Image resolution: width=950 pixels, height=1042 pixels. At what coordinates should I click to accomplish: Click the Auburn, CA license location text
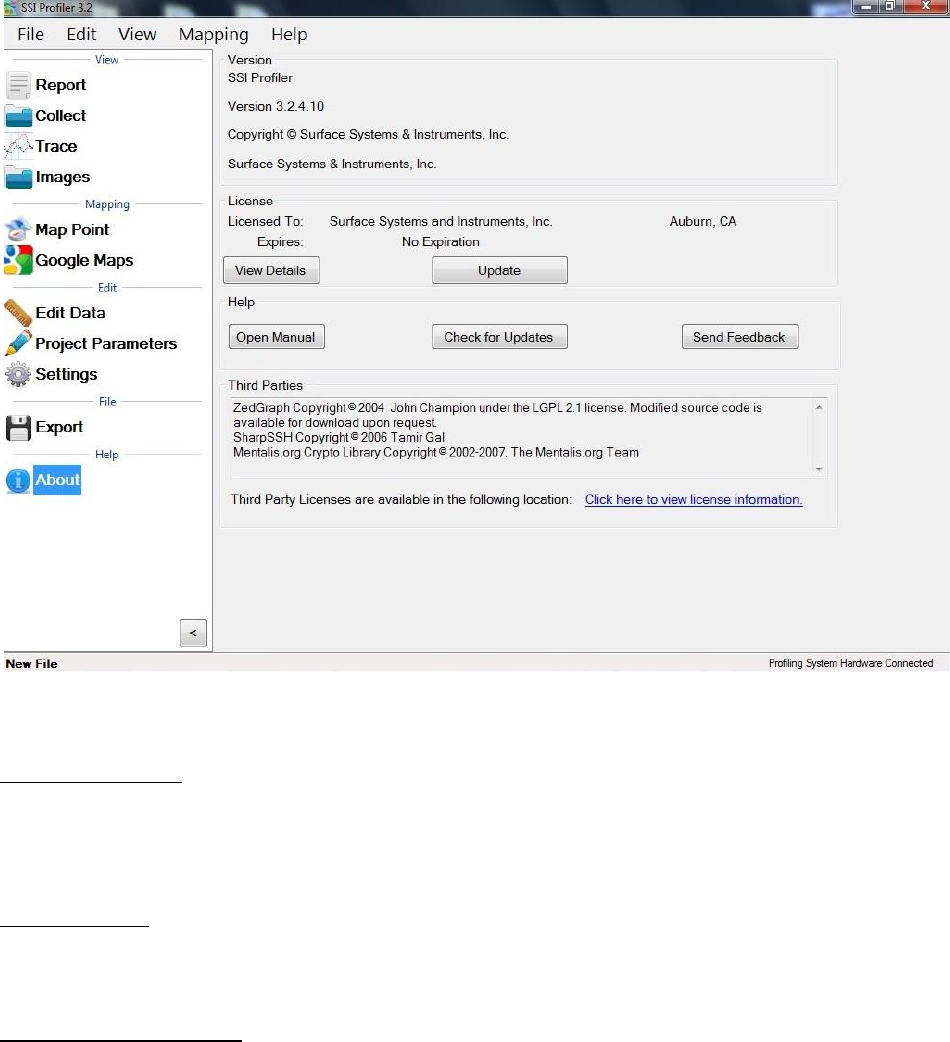703,221
